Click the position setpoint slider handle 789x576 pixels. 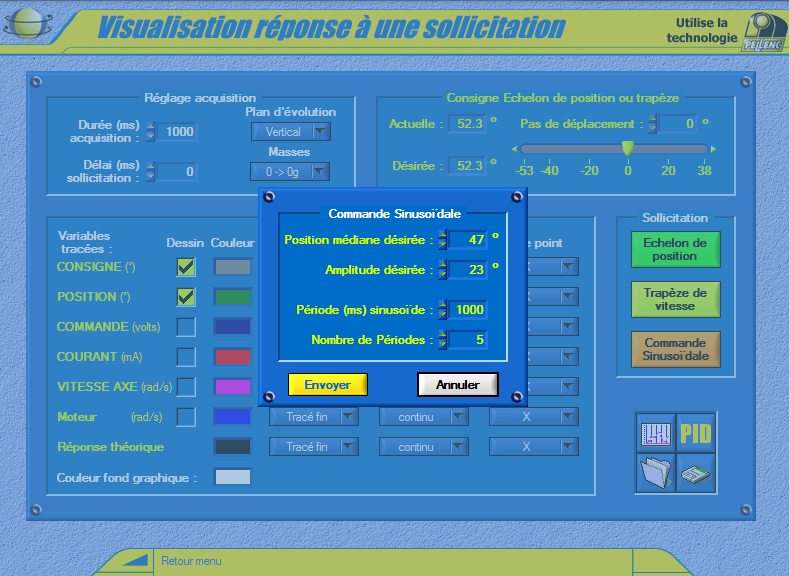coord(628,149)
